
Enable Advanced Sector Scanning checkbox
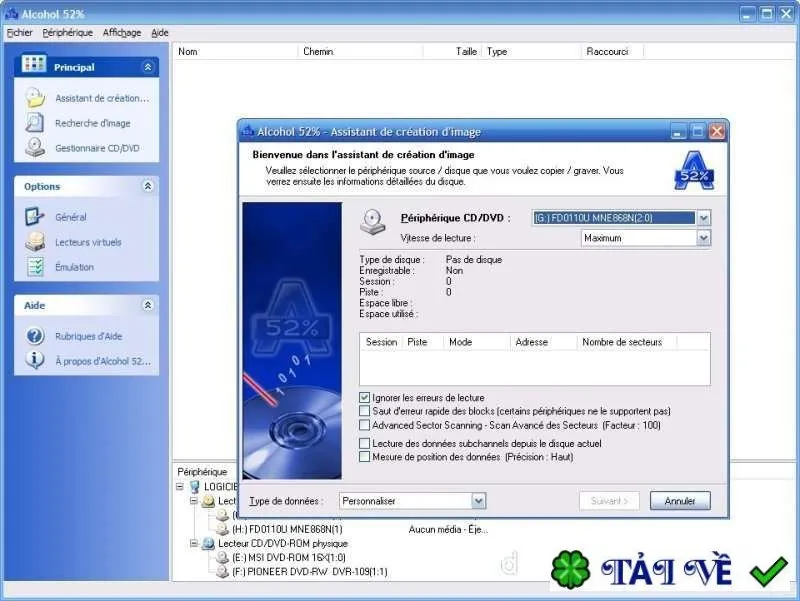pos(364,425)
